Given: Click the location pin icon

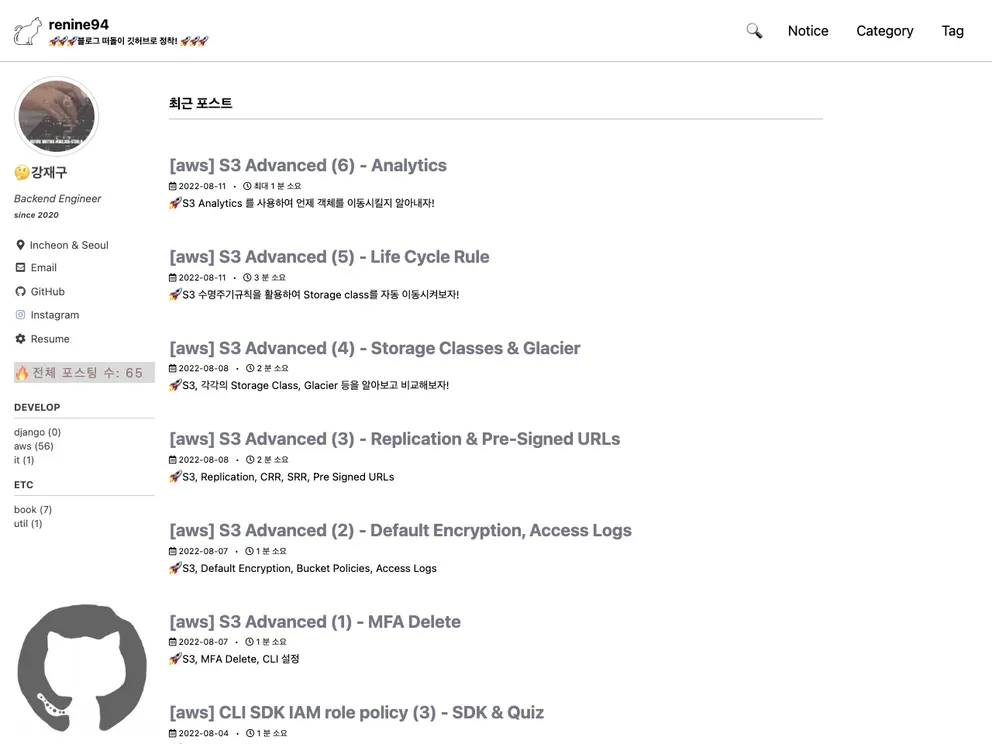Looking at the screenshot, I should pos(20,245).
